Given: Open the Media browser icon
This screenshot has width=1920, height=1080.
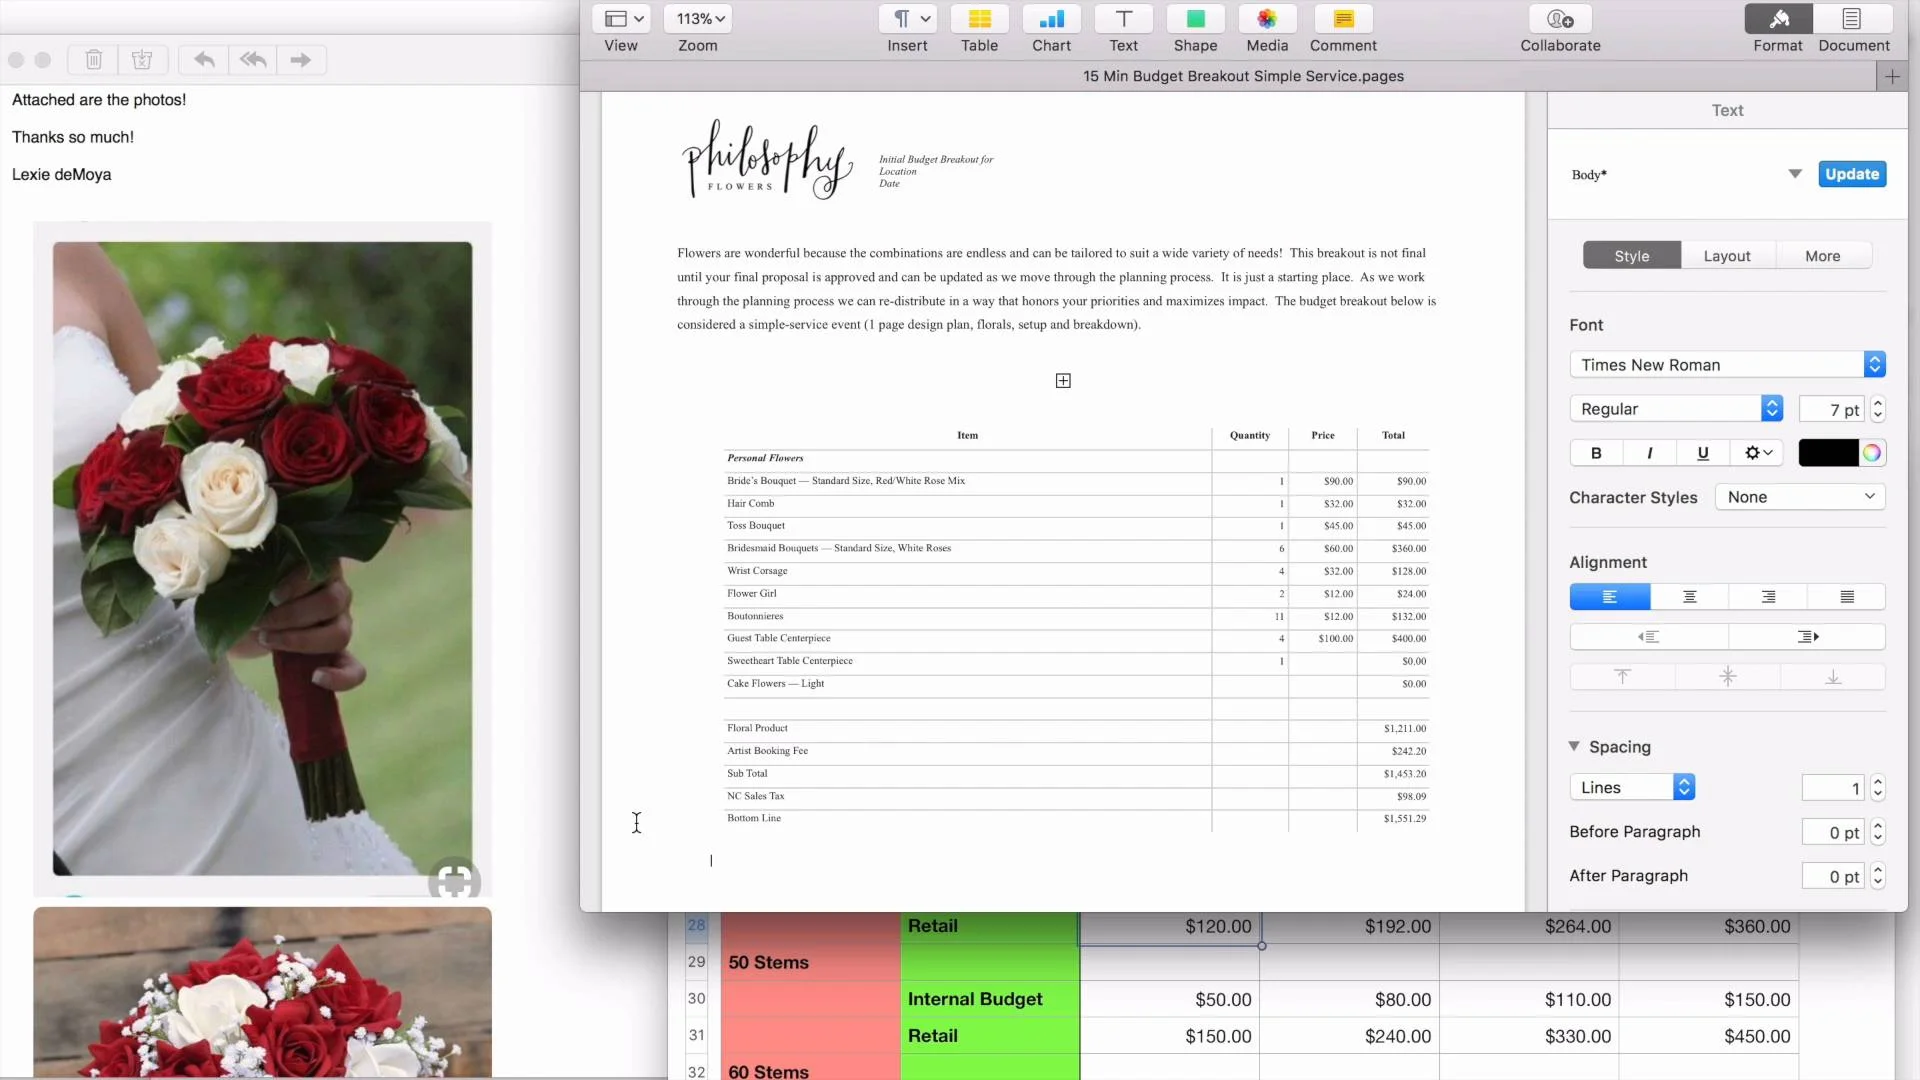Looking at the screenshot, I should pyautogui.click(x=1267, y=20).
